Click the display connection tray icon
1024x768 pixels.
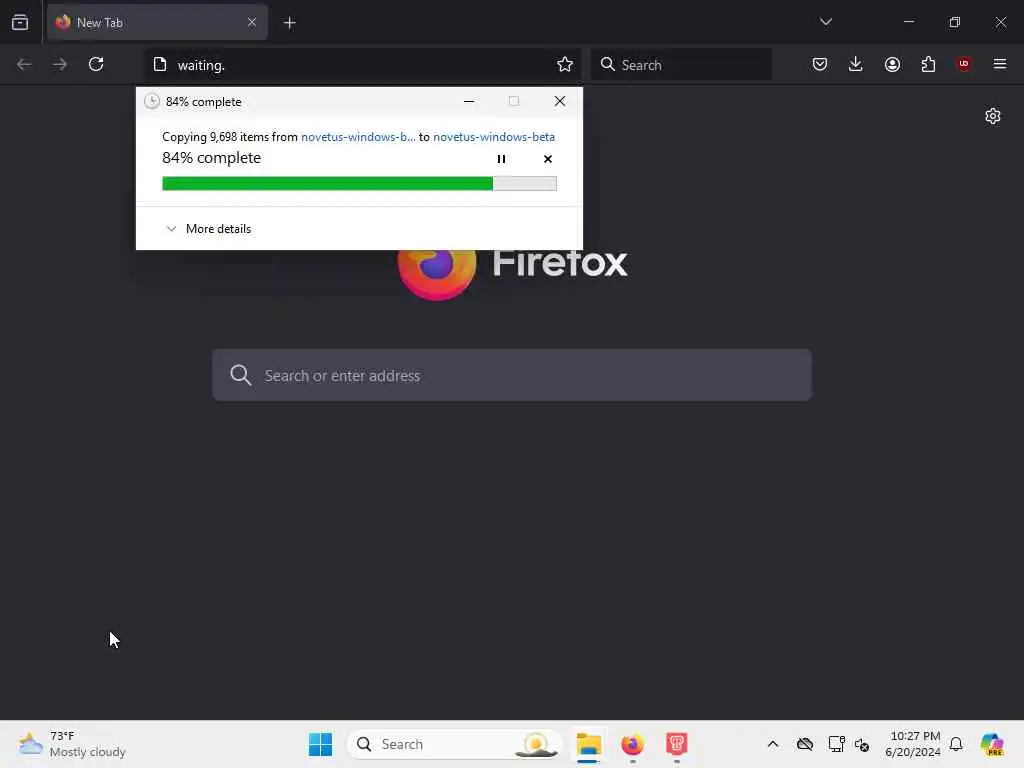(837, 744)
